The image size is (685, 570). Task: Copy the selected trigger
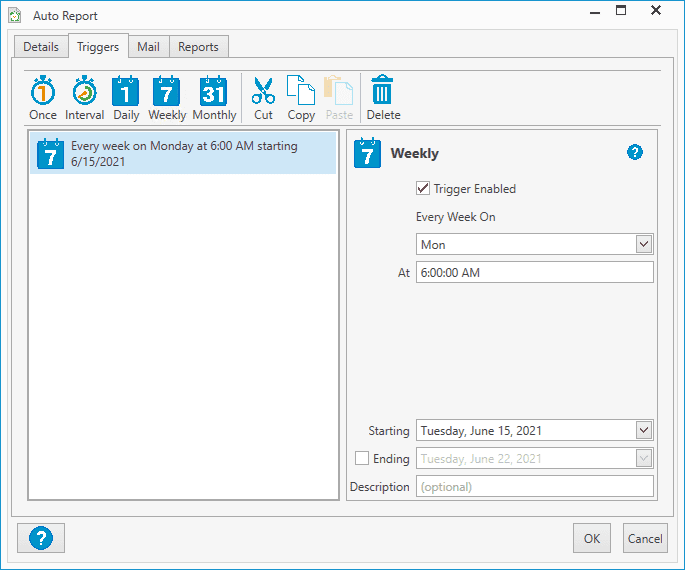[301, 98]
